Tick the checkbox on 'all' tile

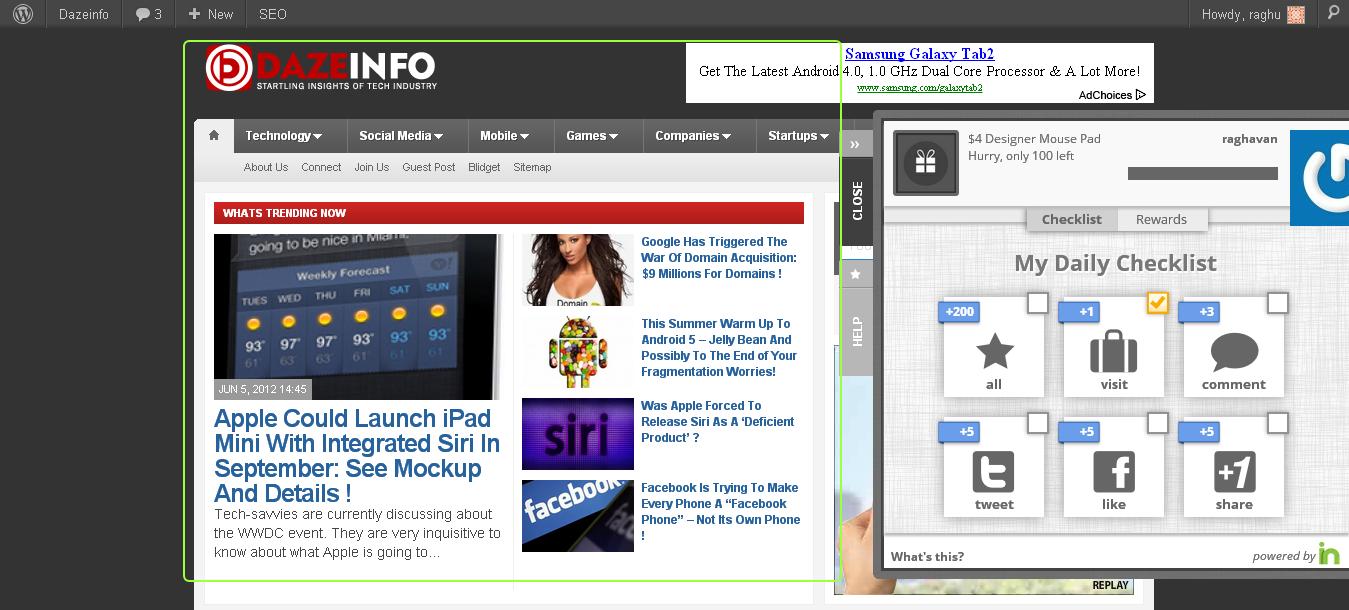point(1038,302)
